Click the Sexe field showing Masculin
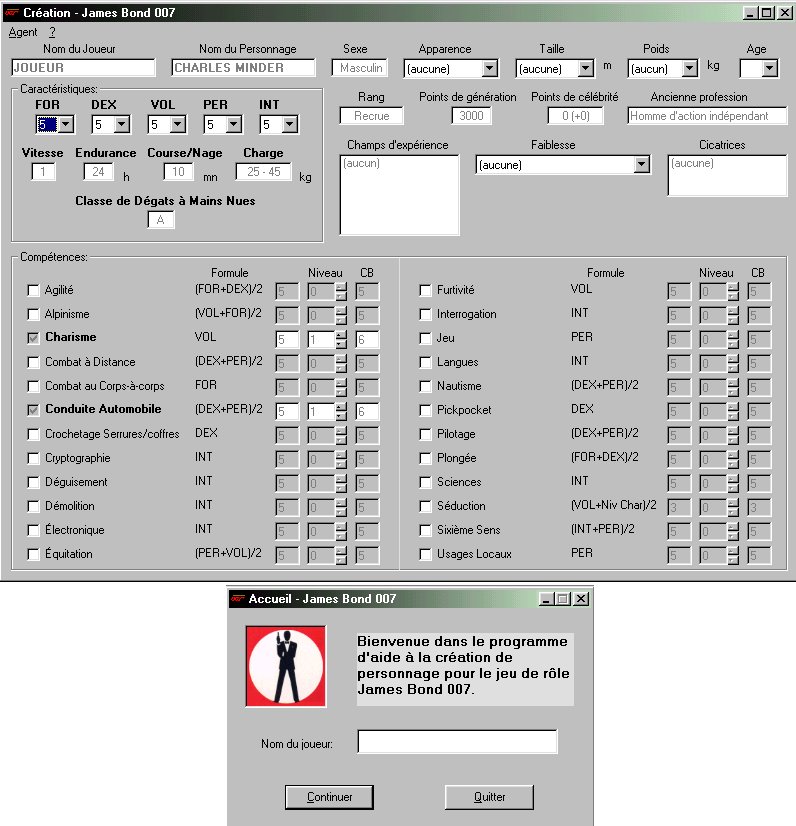796x826 pixels. [360, 68]
